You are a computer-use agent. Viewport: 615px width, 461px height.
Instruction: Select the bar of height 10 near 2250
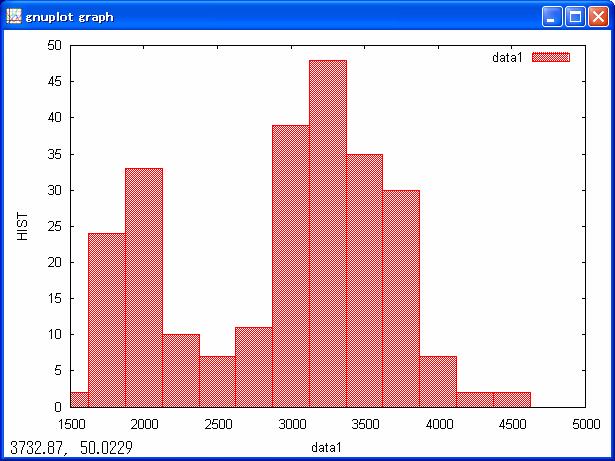(x=180, y=370)
